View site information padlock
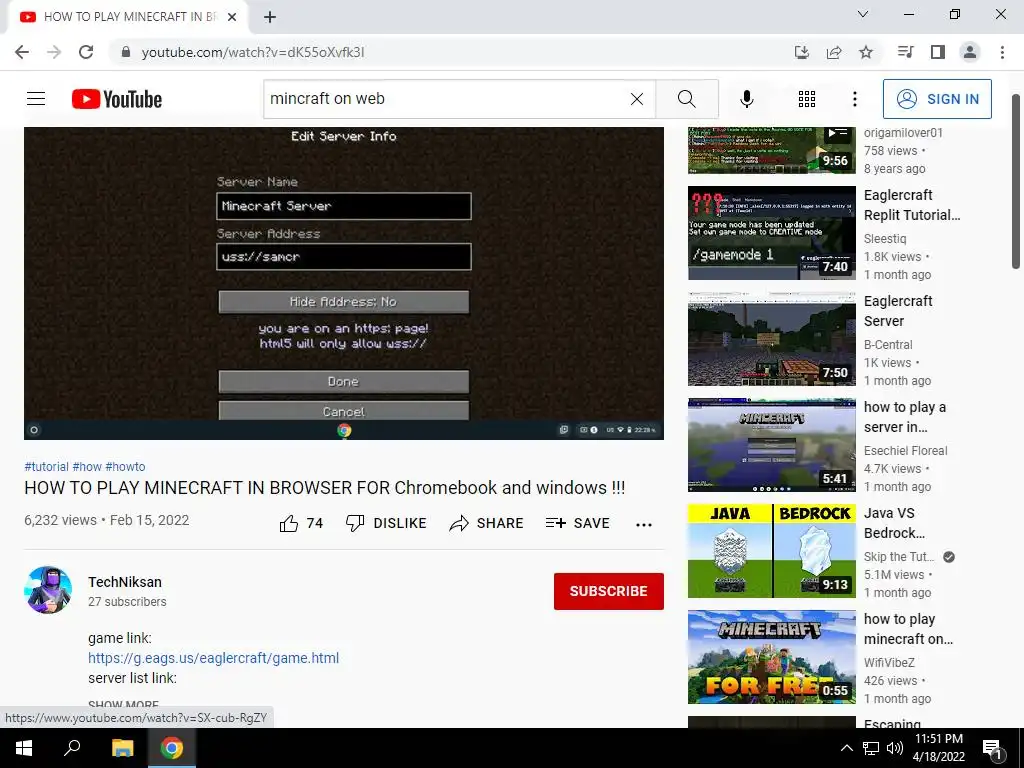Viewport: 1024px width, 768px height. tap(126, 52)
